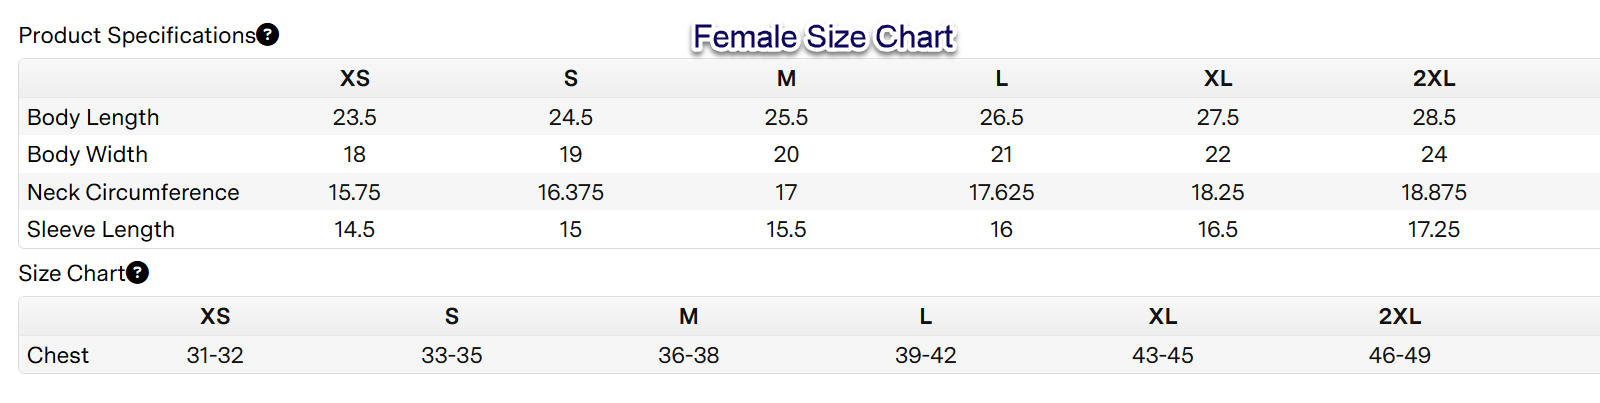Click the Sleeve Length row label
The width and height of the screenshot is (1600, 403).
101,230
